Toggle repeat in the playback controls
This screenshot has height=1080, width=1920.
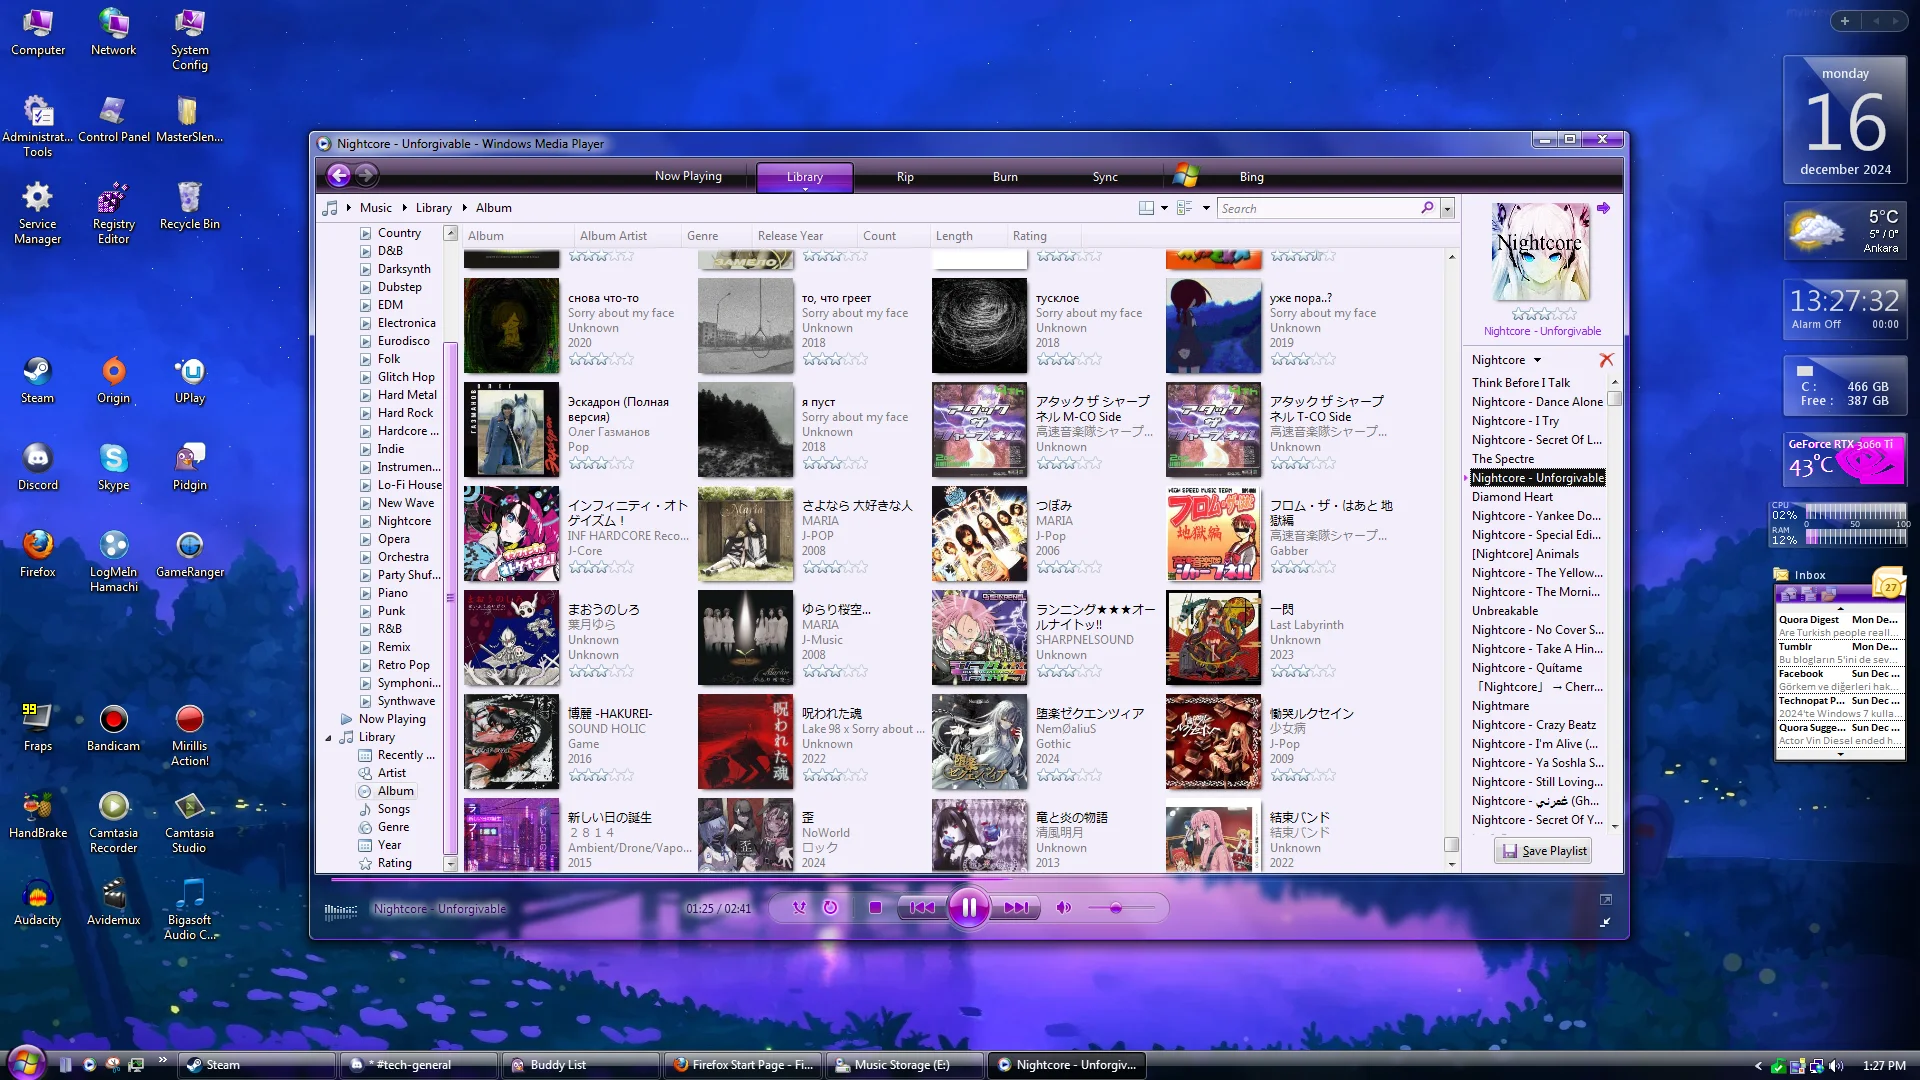point(830,908)
